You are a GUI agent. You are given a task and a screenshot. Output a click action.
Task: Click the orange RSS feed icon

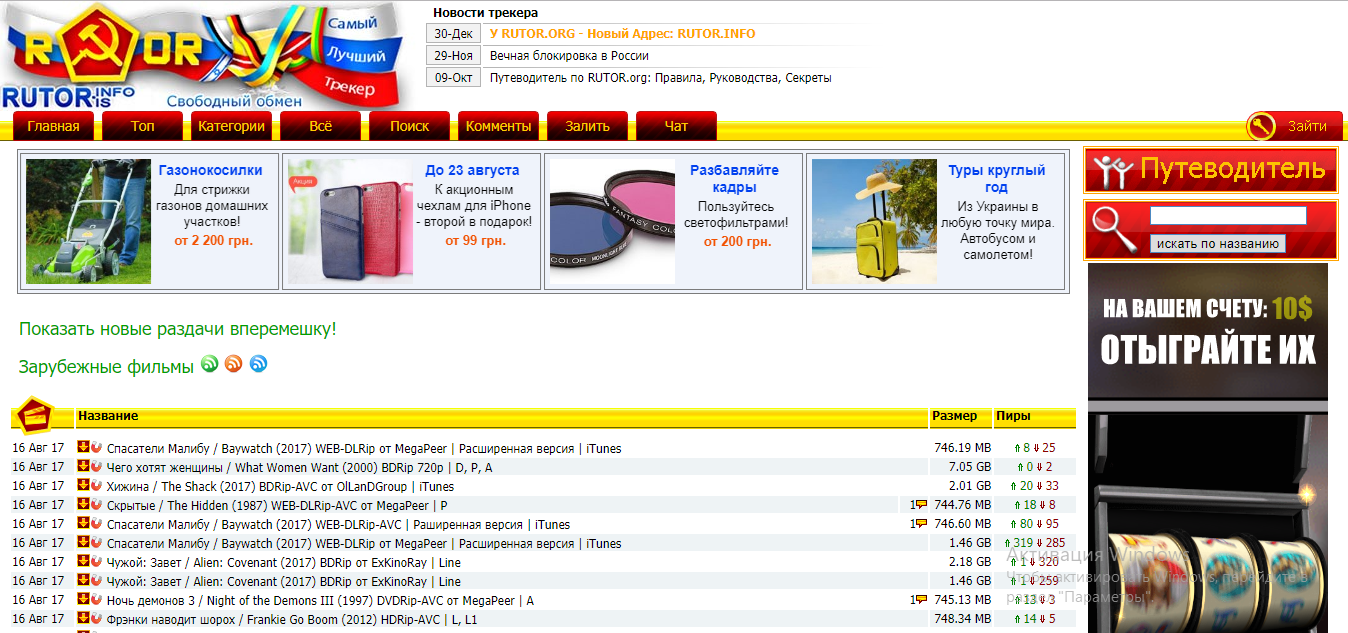[x=234, y=364]
